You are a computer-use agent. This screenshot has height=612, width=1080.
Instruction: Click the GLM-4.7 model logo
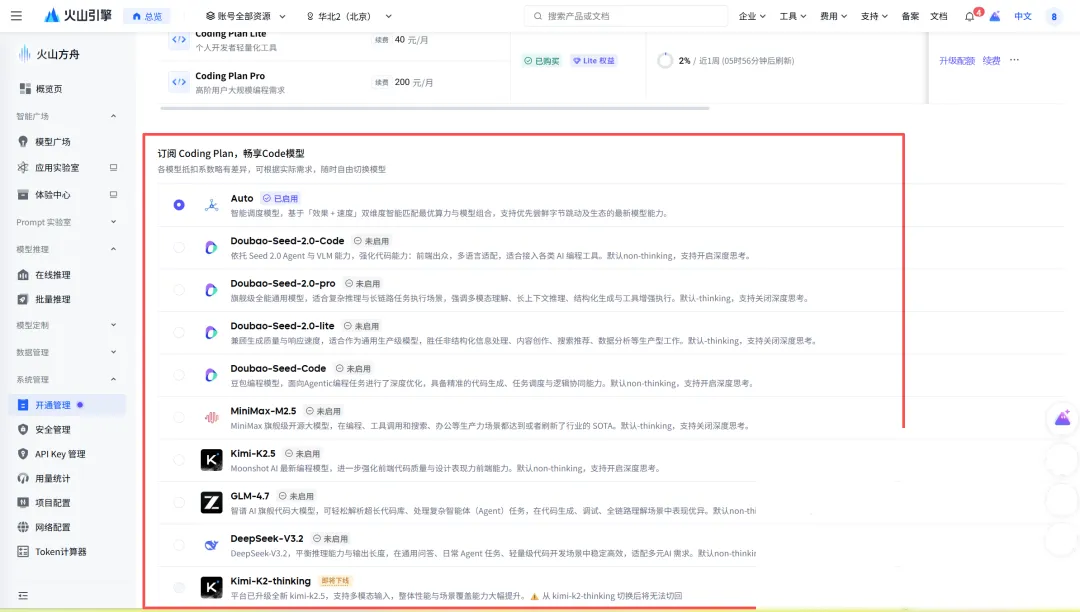point(211,503)
